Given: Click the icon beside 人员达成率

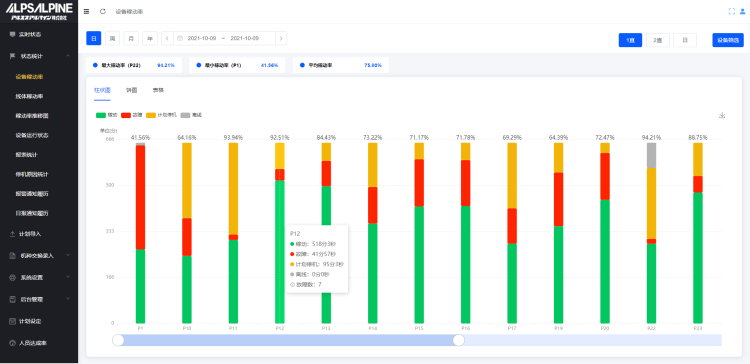Looking at the screenshot, I should [x=12, y=343].
